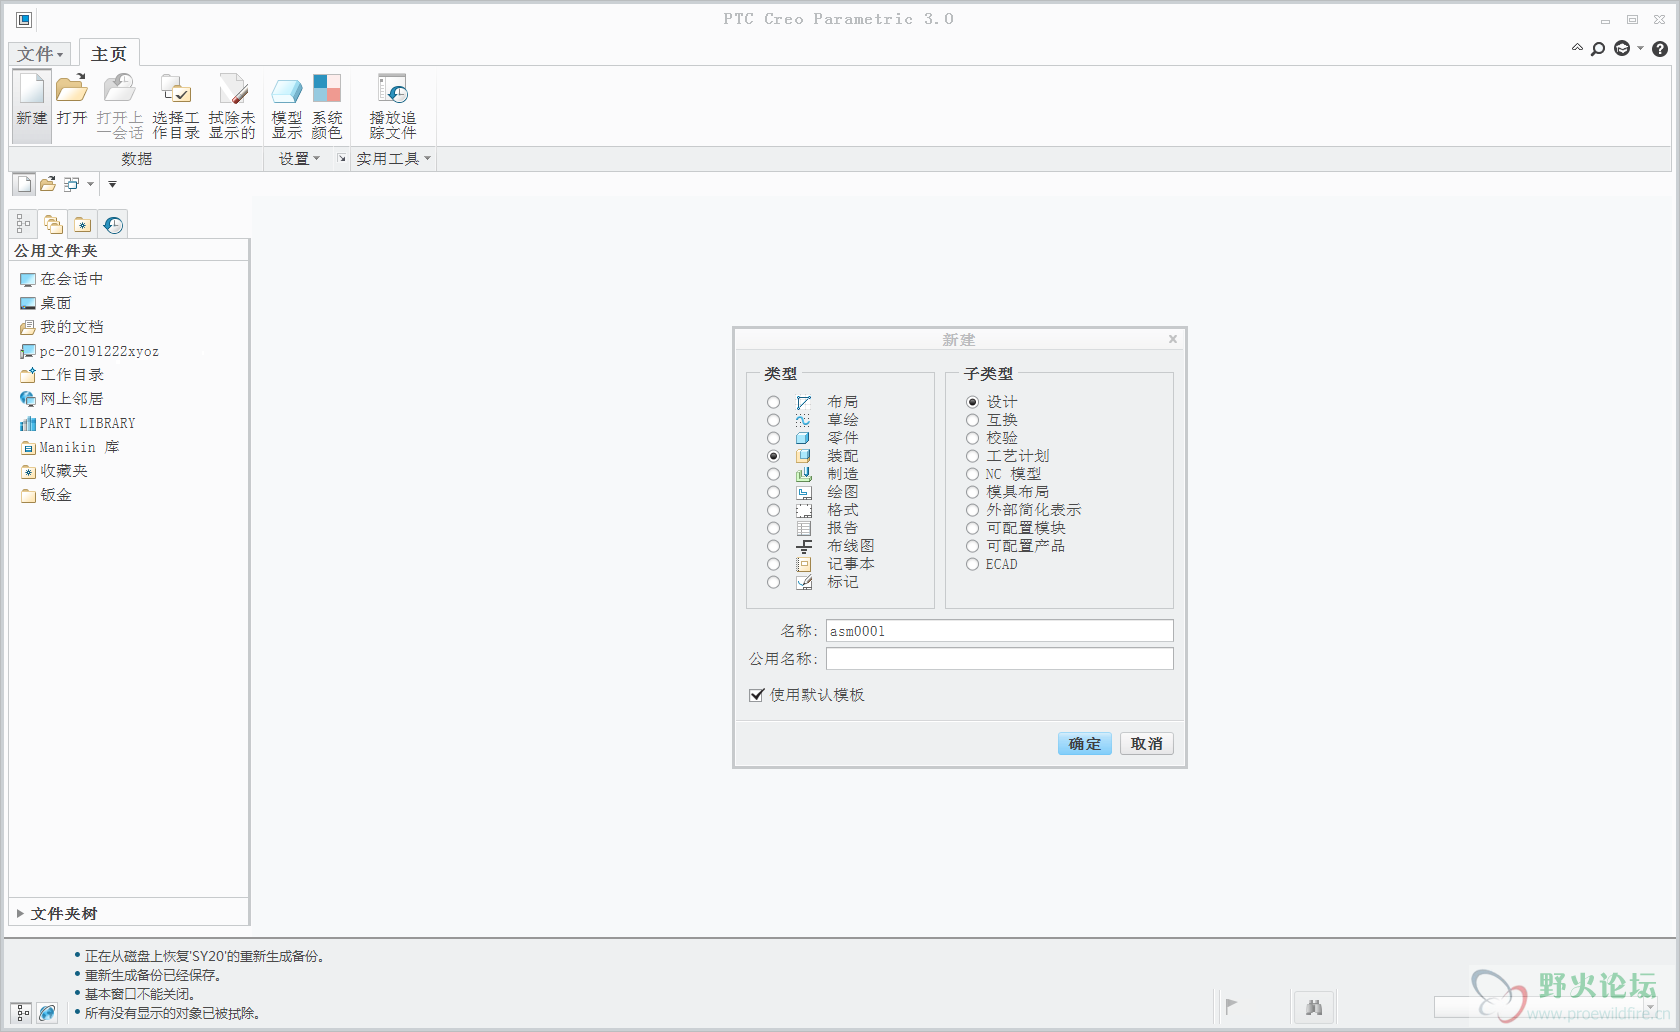The image size is (1680, 1032).
Task: Open 钣金 folder item
Action: point(46,495)
